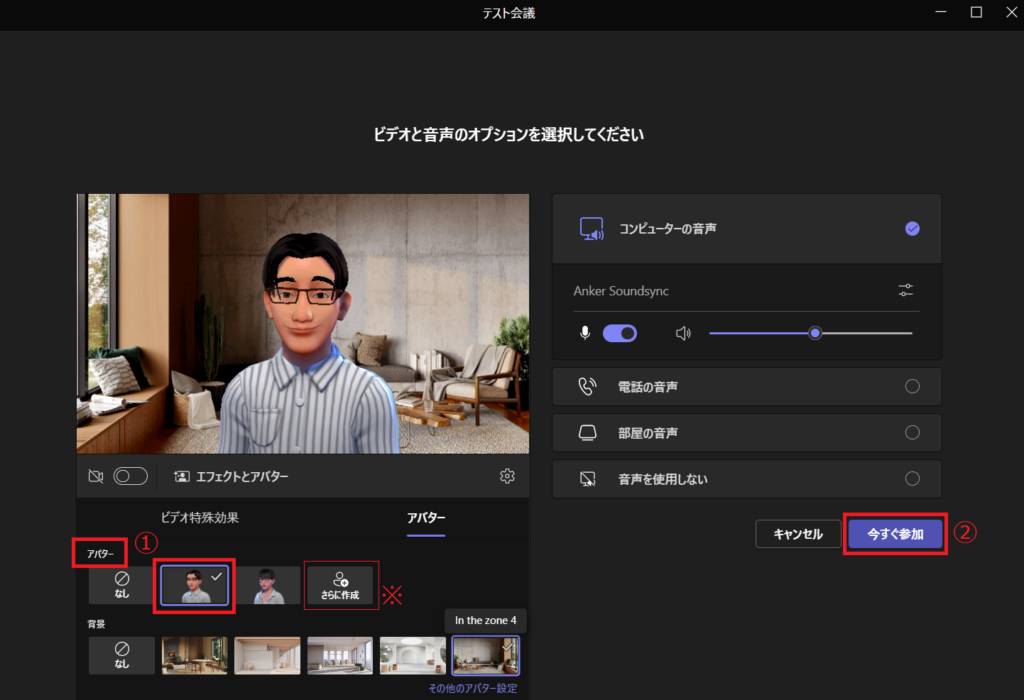The width and height of the screenshot is (1024, 700).
Task: Select the '電話の音声' radio button
Action: pos(911,386)
